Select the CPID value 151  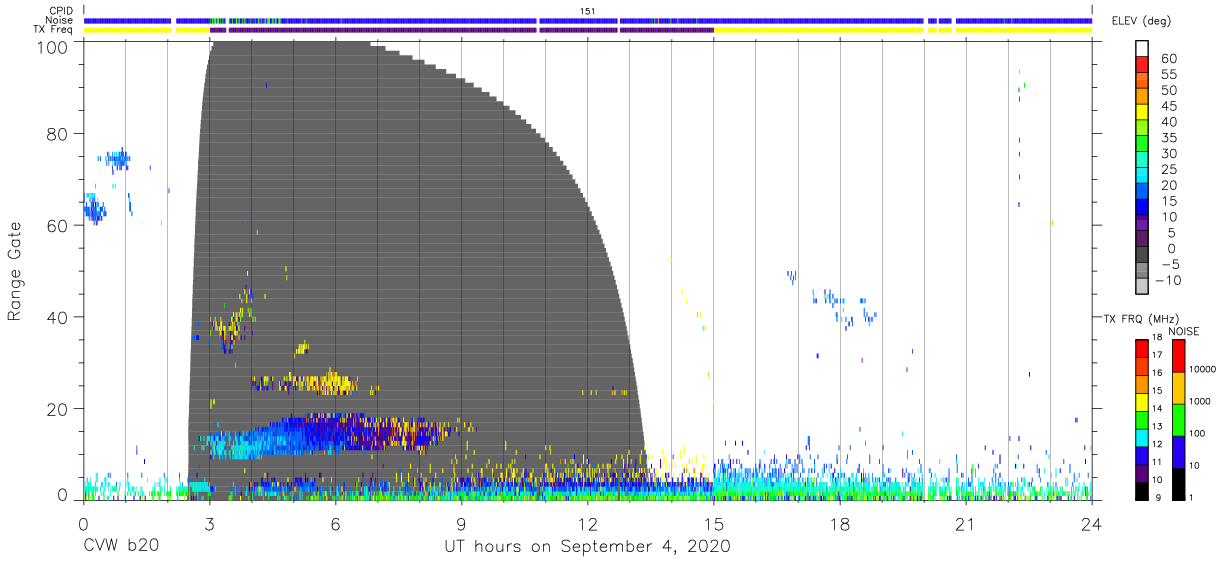coord(588,11)
